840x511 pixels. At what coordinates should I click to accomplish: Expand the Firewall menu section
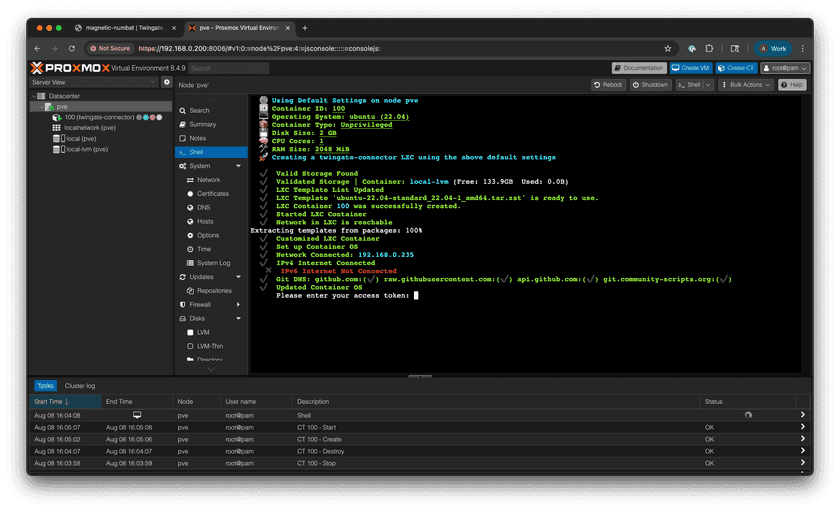click(238, 304)
